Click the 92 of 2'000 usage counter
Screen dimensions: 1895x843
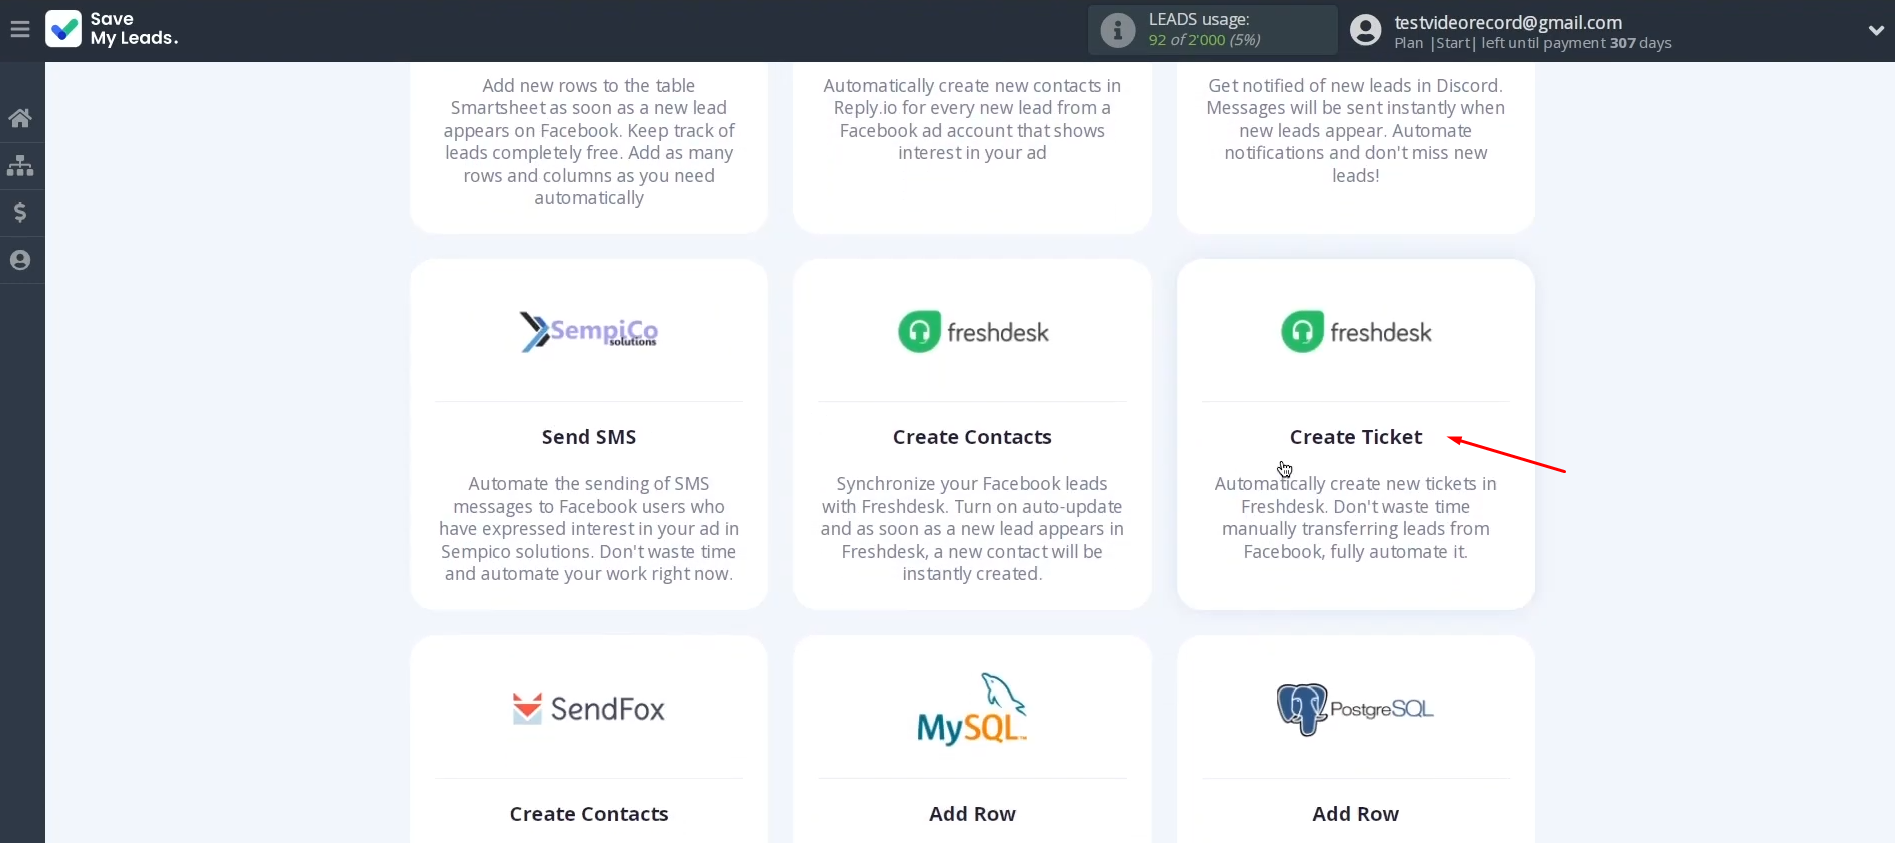click(1204, 40)
